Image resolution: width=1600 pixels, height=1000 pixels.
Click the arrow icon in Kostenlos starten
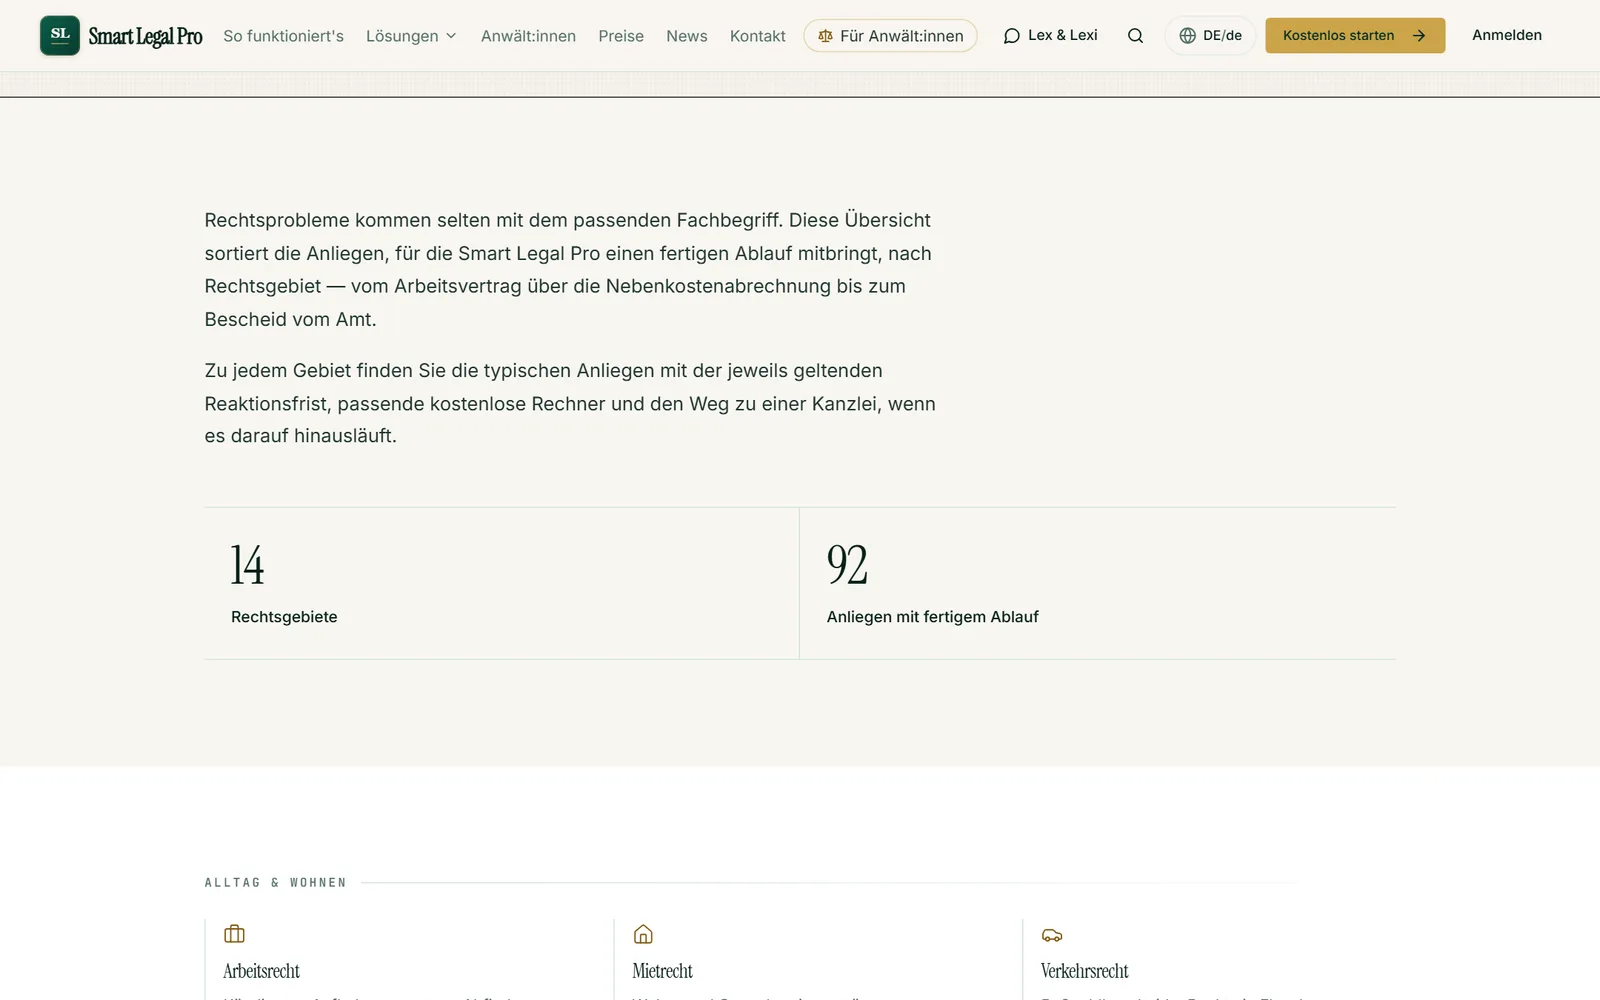click(1418, 35)
